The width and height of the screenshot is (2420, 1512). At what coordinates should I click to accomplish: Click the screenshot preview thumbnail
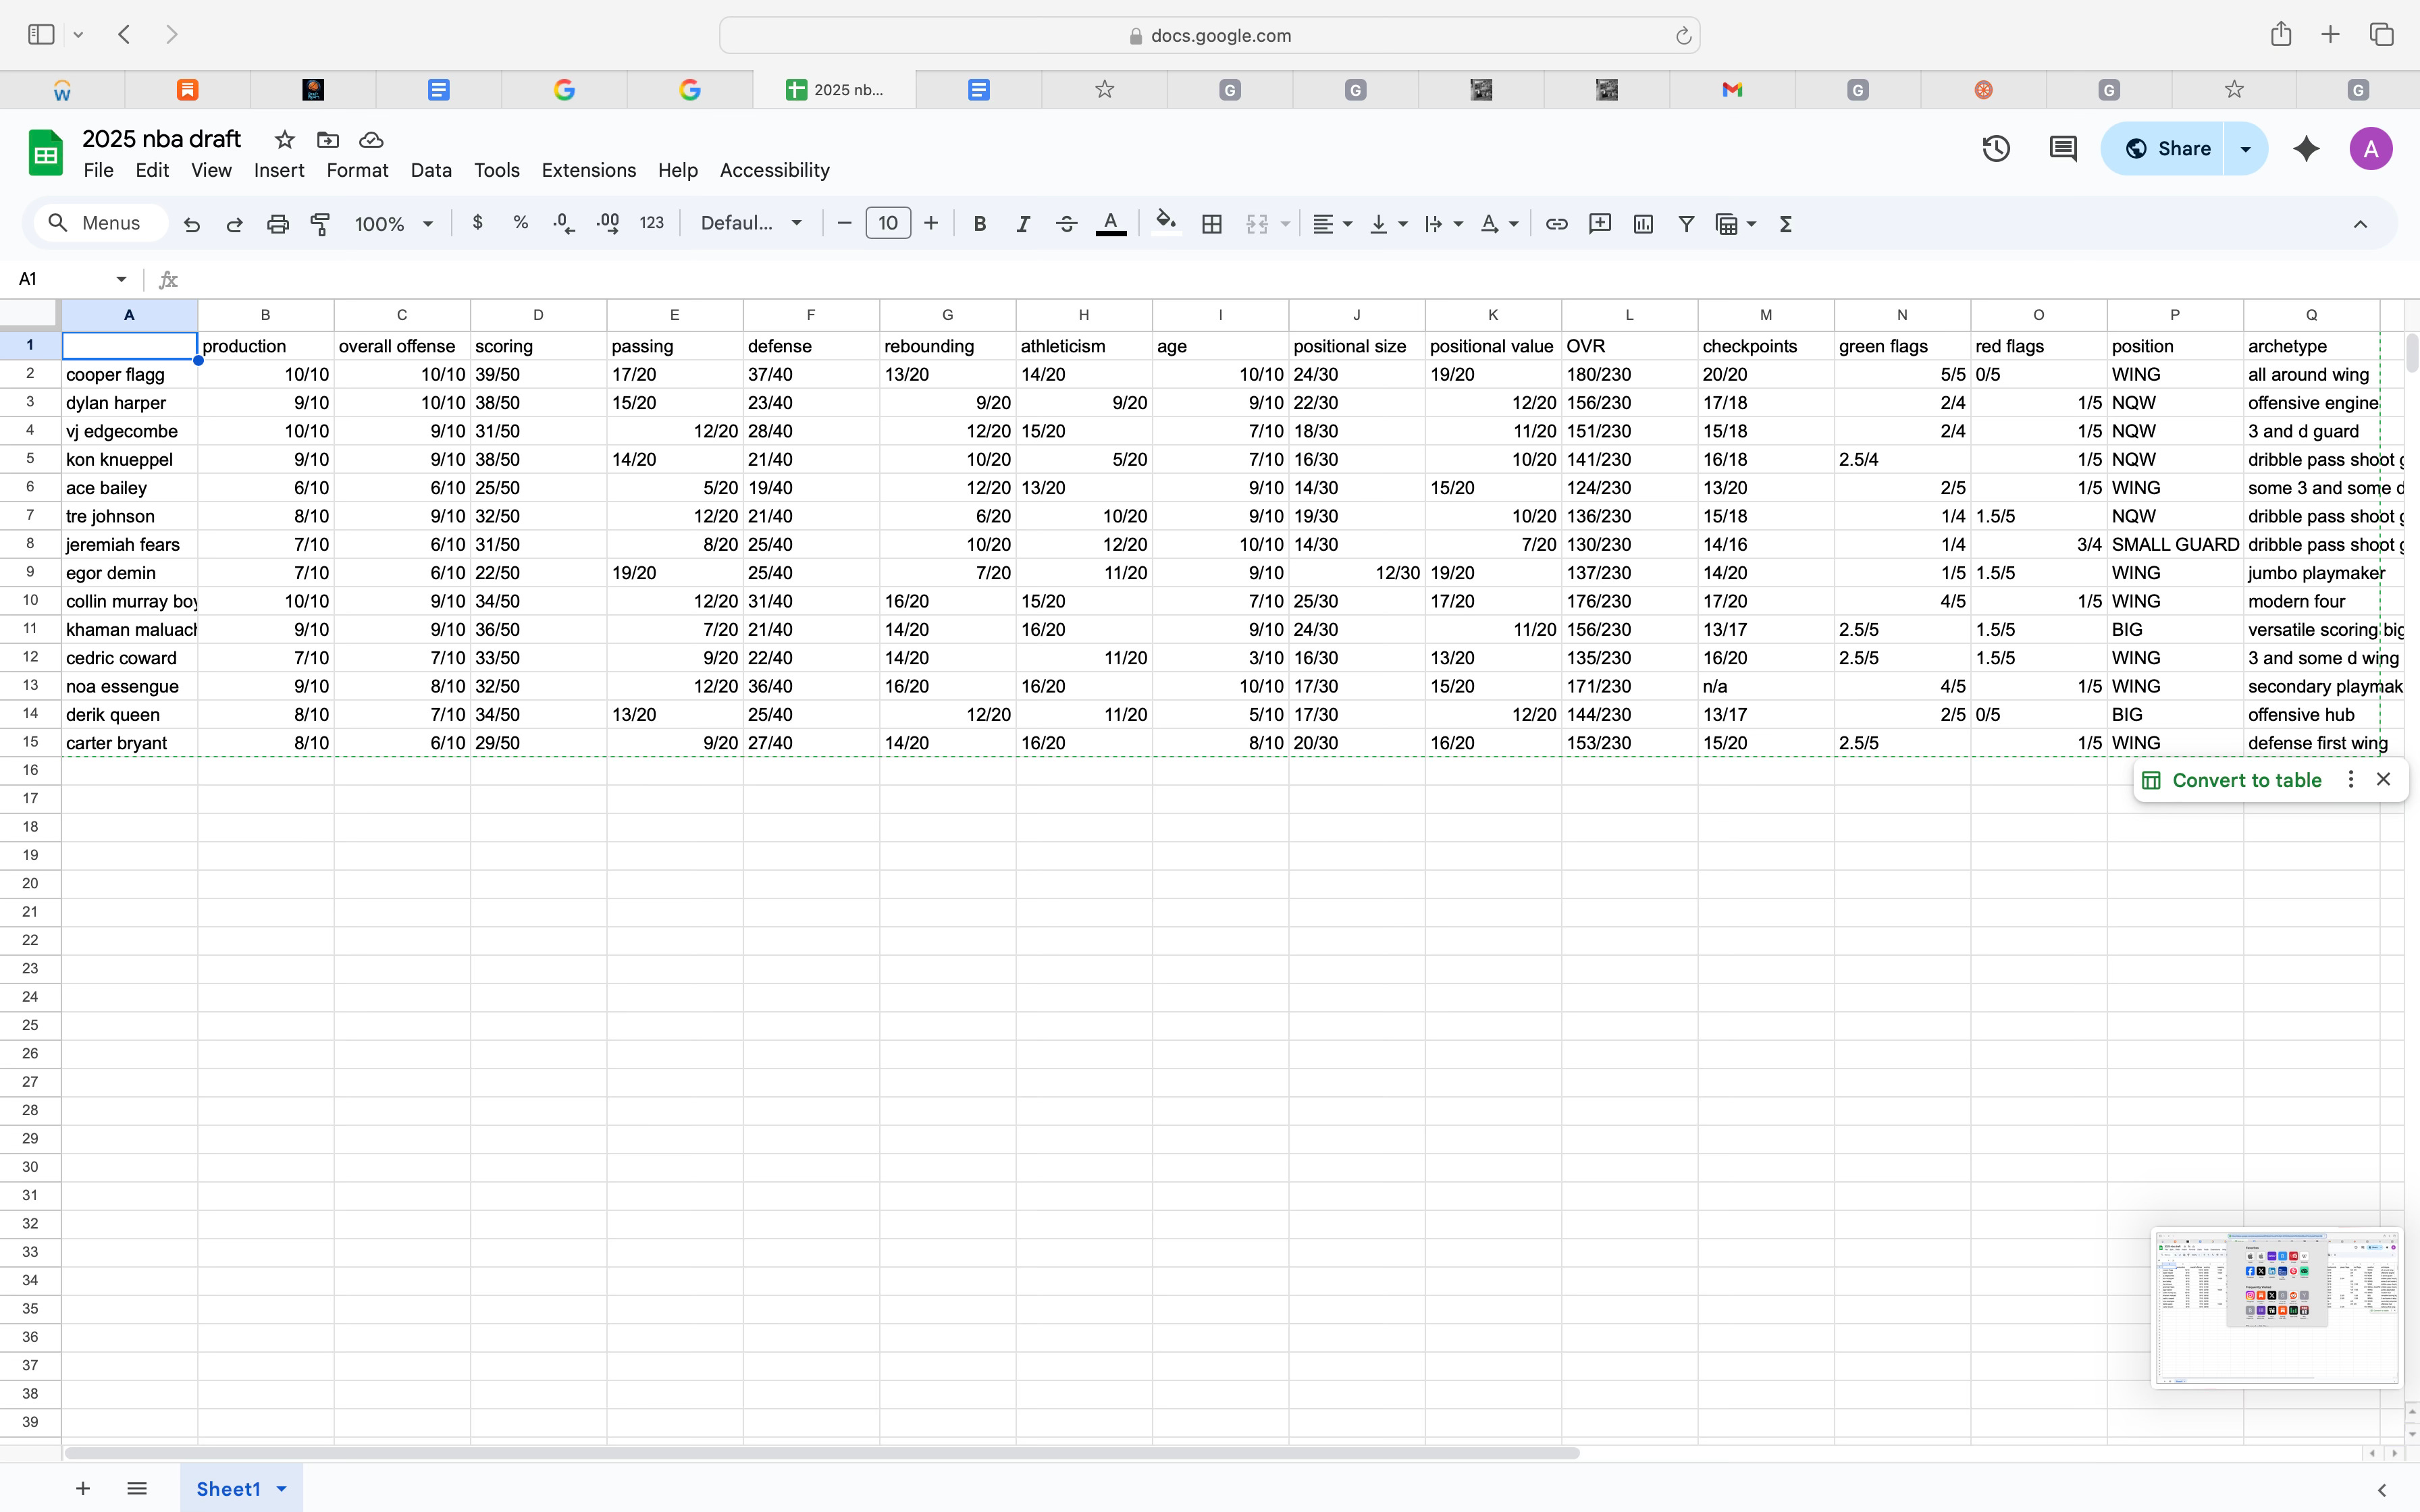point(2277,1307)
